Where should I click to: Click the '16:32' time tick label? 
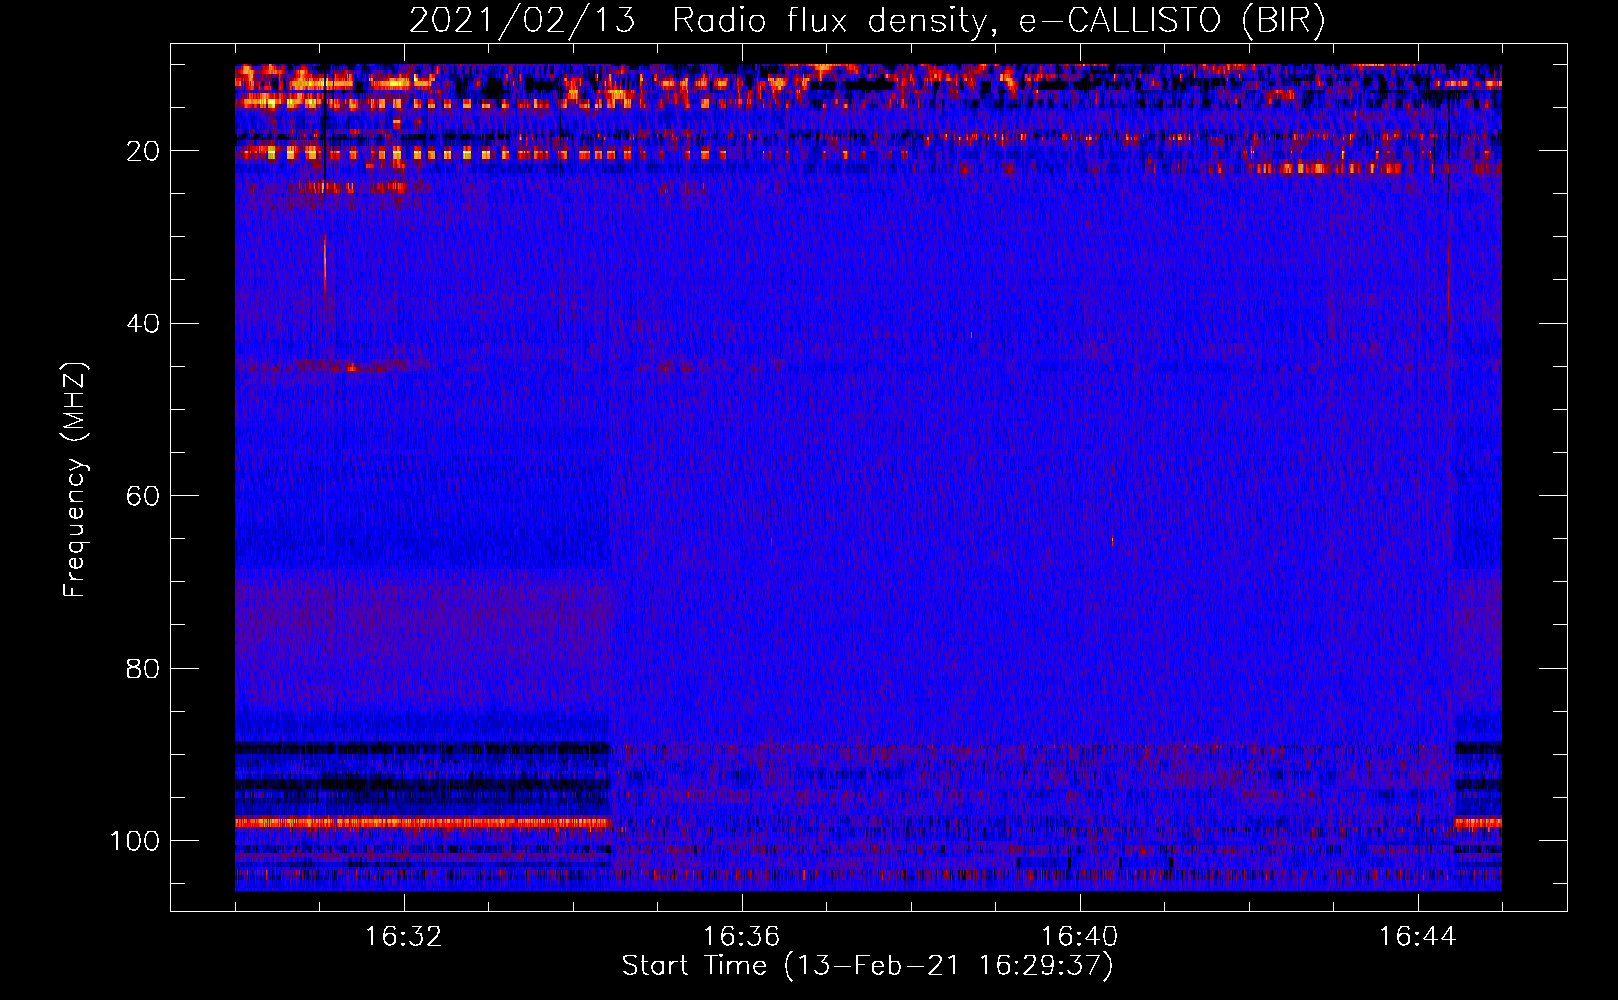pyautogui.click(x=404, y=937)
